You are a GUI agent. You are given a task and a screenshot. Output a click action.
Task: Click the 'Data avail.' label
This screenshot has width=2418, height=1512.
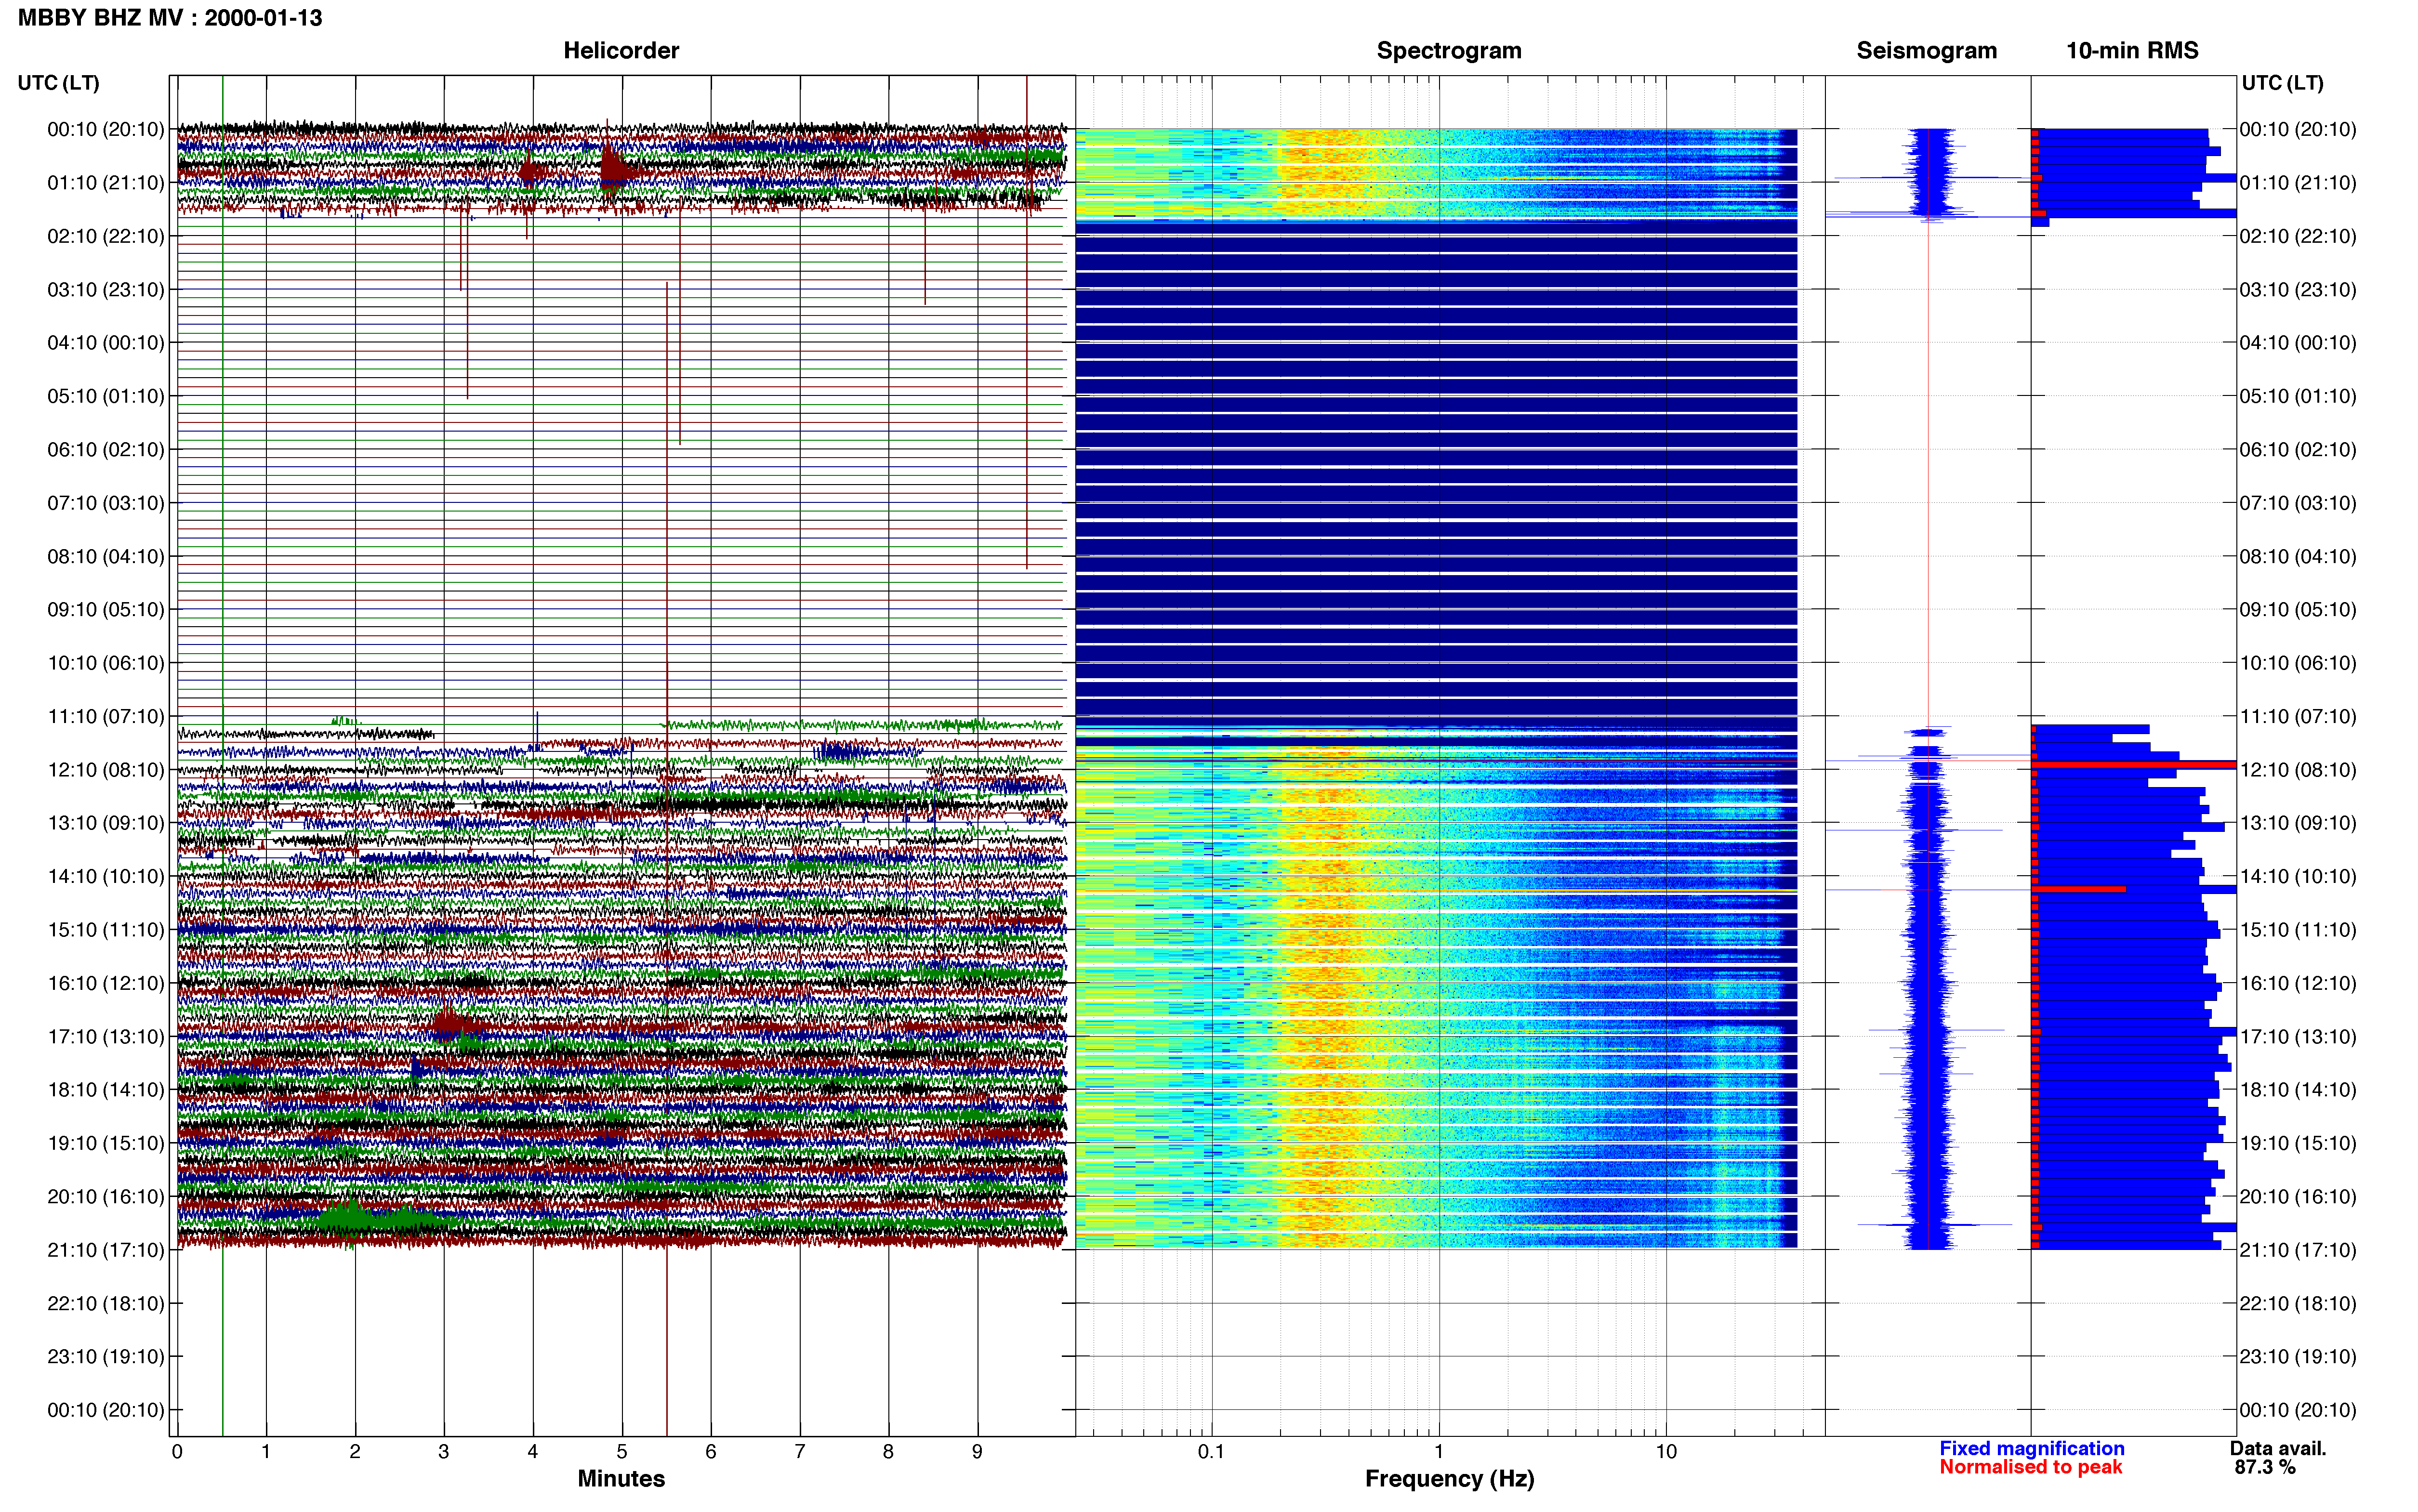pos(2278,1448)
